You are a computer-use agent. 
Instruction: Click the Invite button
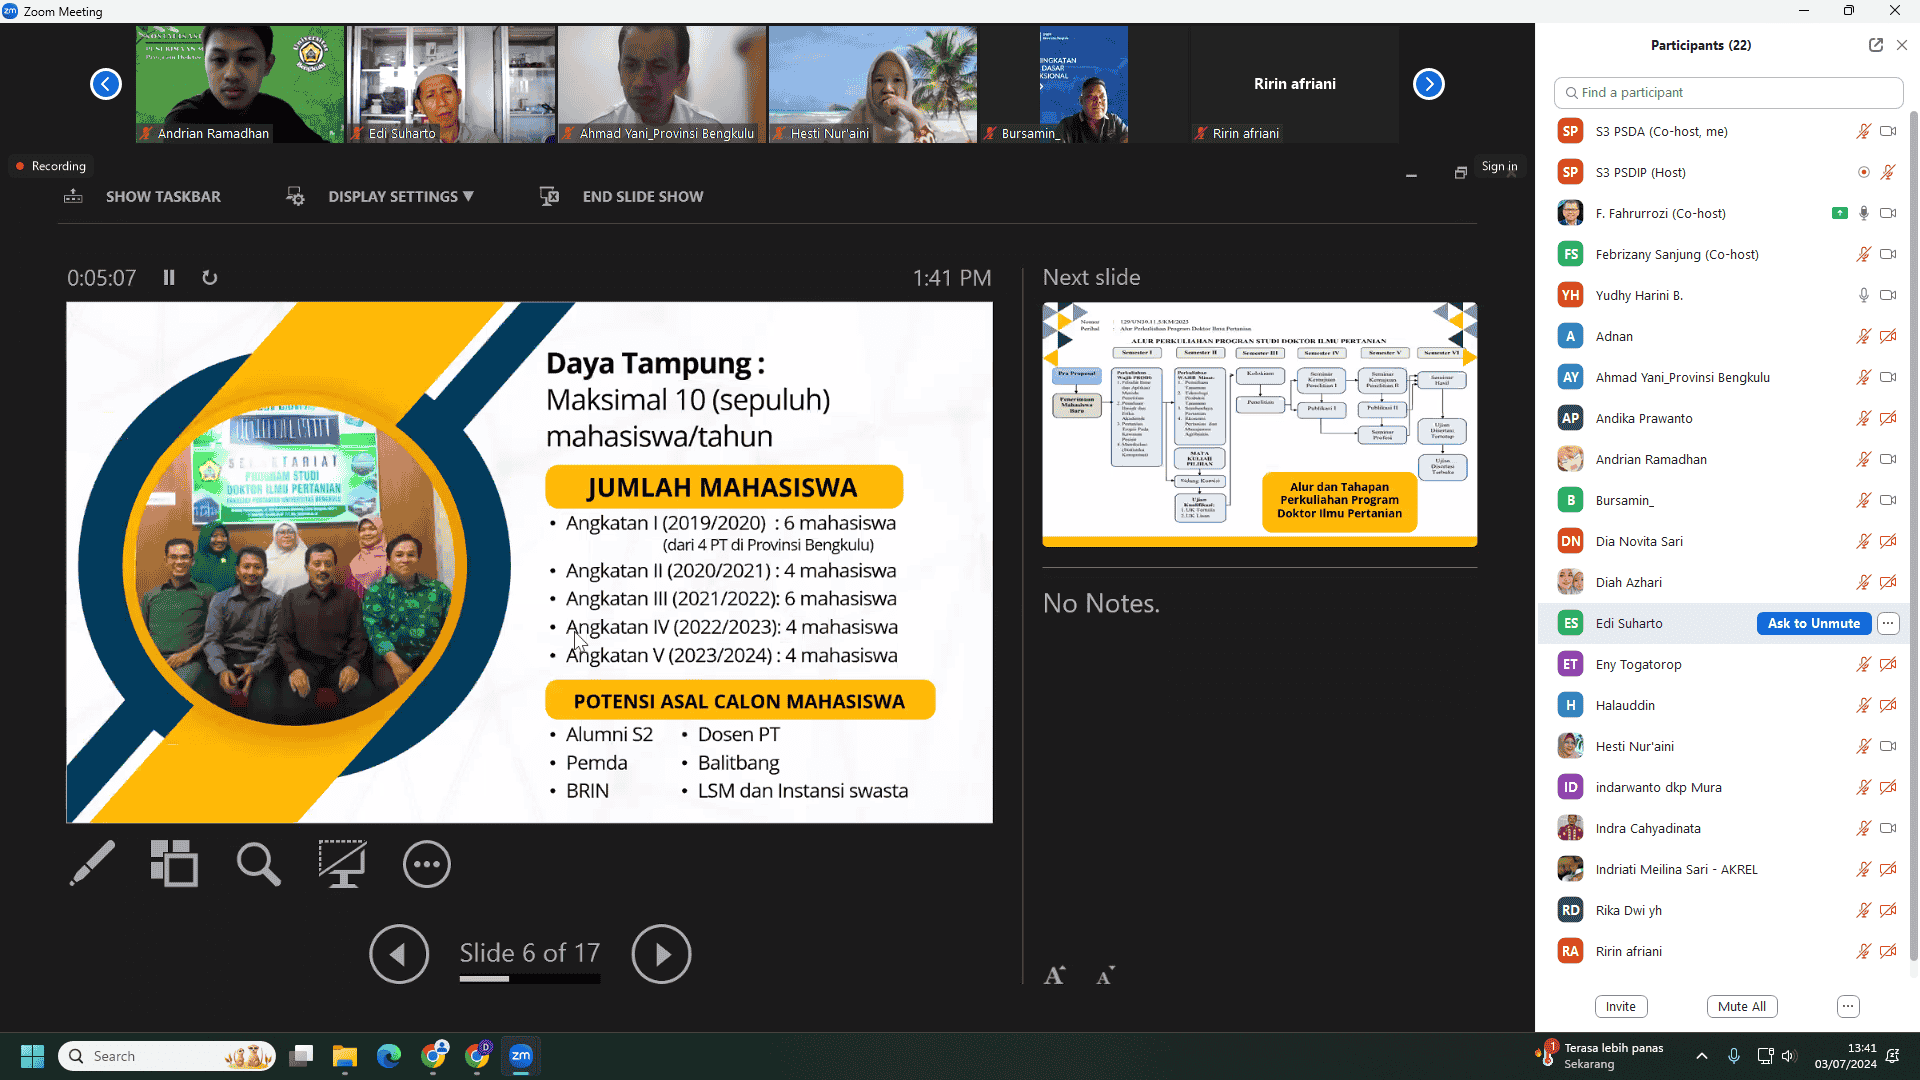click(1621, 1007)
